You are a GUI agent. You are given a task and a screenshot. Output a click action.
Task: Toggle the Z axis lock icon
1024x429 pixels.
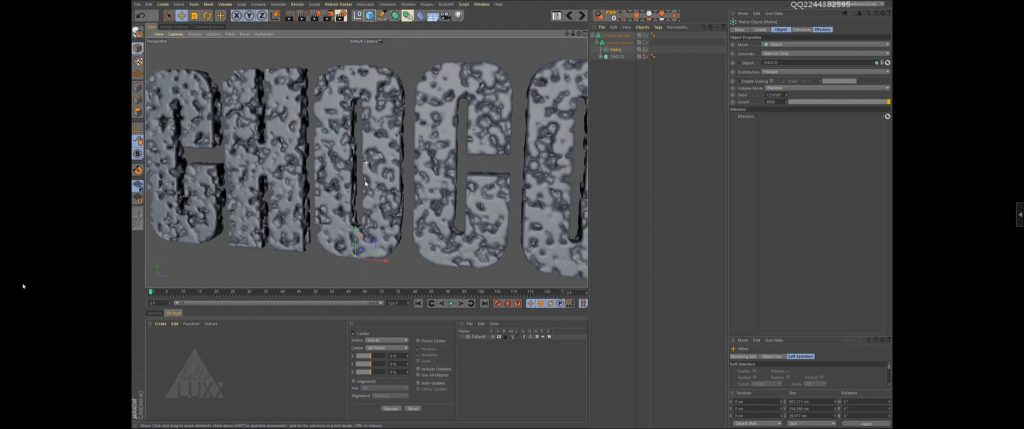click(260, 16)
